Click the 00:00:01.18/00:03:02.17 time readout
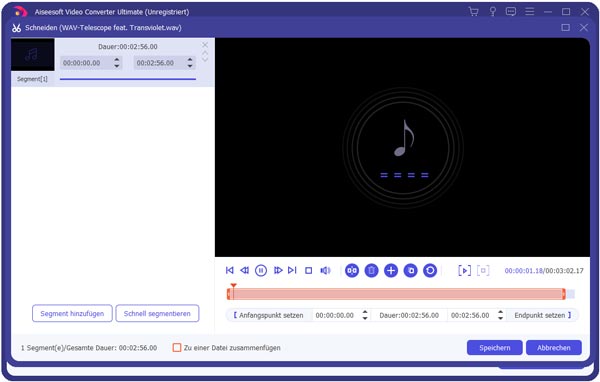The height and width of the screenshot is (382, 600). pyautogui.click(x=544, y=271)
